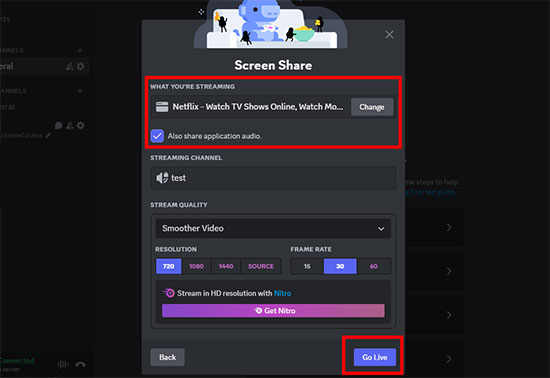Image resolution: width=550 pixels, height=378 pixels.
Task: Click the test voice channel speaker icon
Action: (x=162, y=178)
